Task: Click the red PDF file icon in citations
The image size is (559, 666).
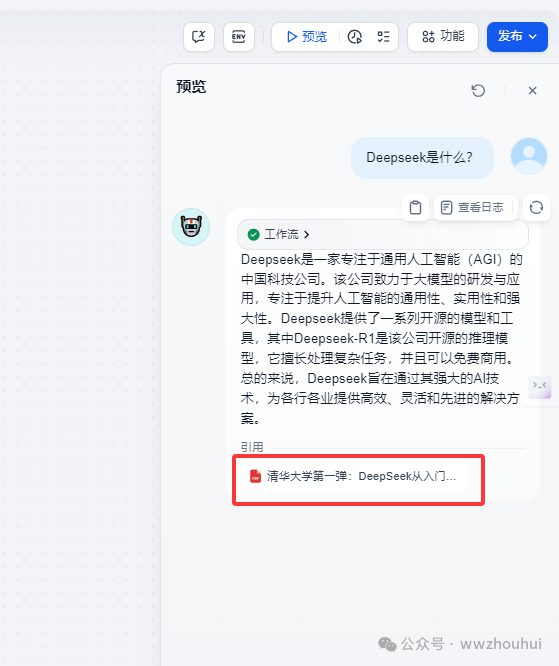Action: (255, 476)
